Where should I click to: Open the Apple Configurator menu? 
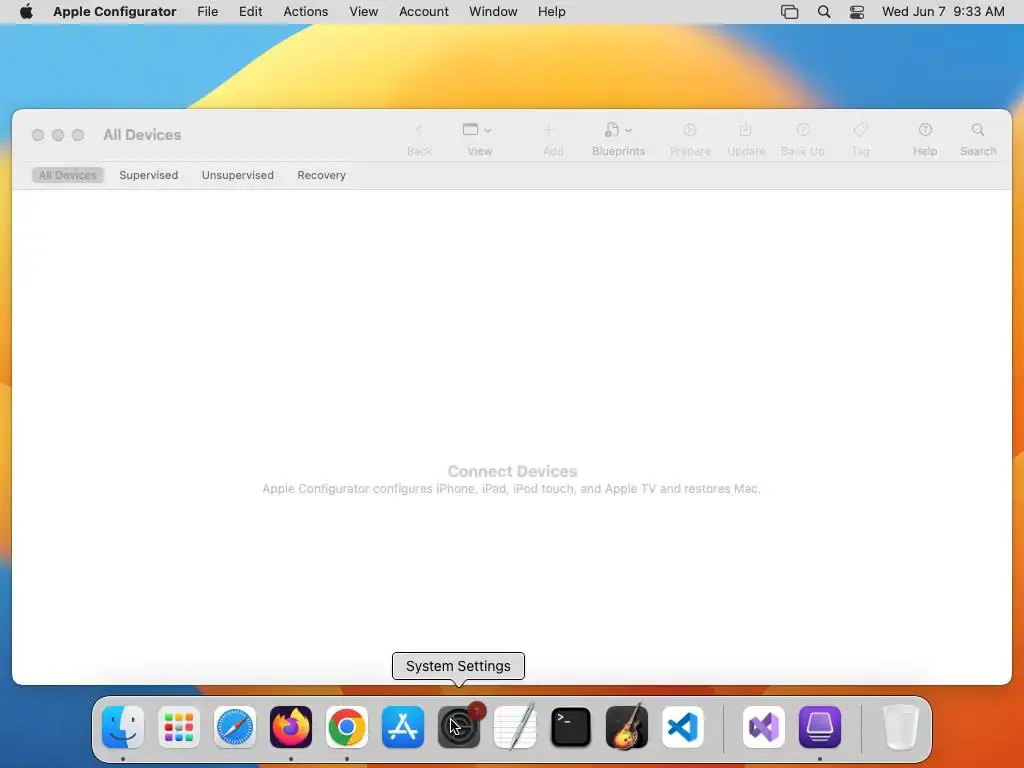(114, 12)
